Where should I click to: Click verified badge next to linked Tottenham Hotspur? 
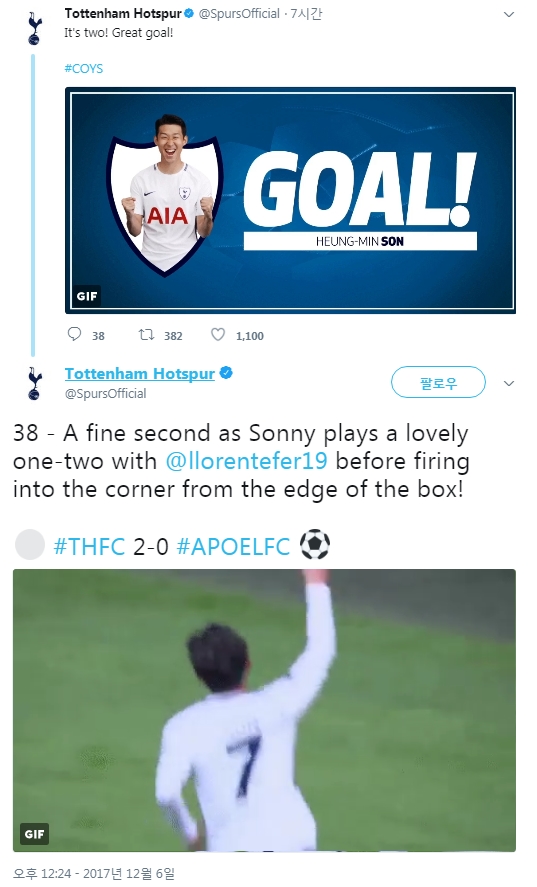(x=226, y=373)
